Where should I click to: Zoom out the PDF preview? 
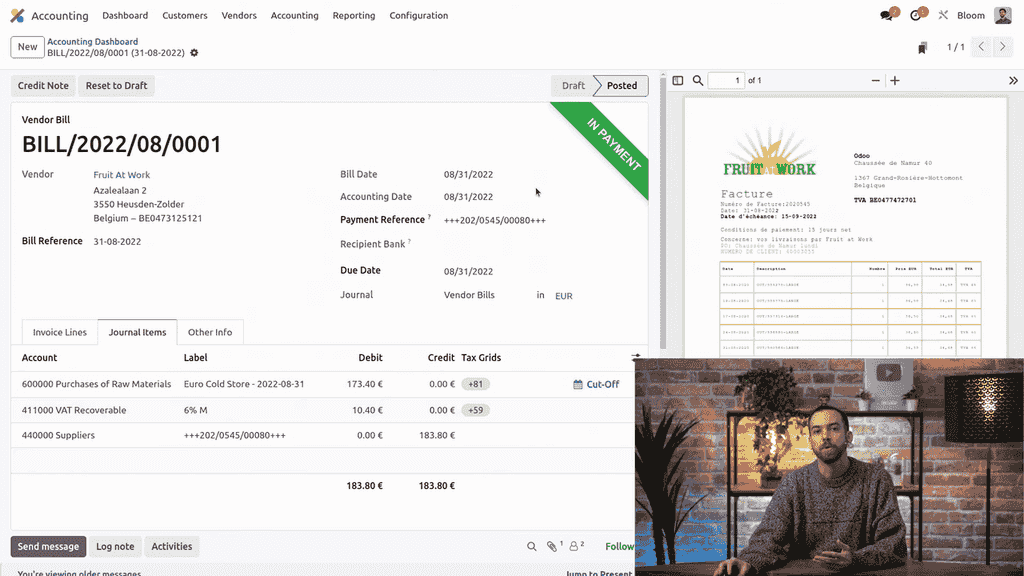point(876,81)
